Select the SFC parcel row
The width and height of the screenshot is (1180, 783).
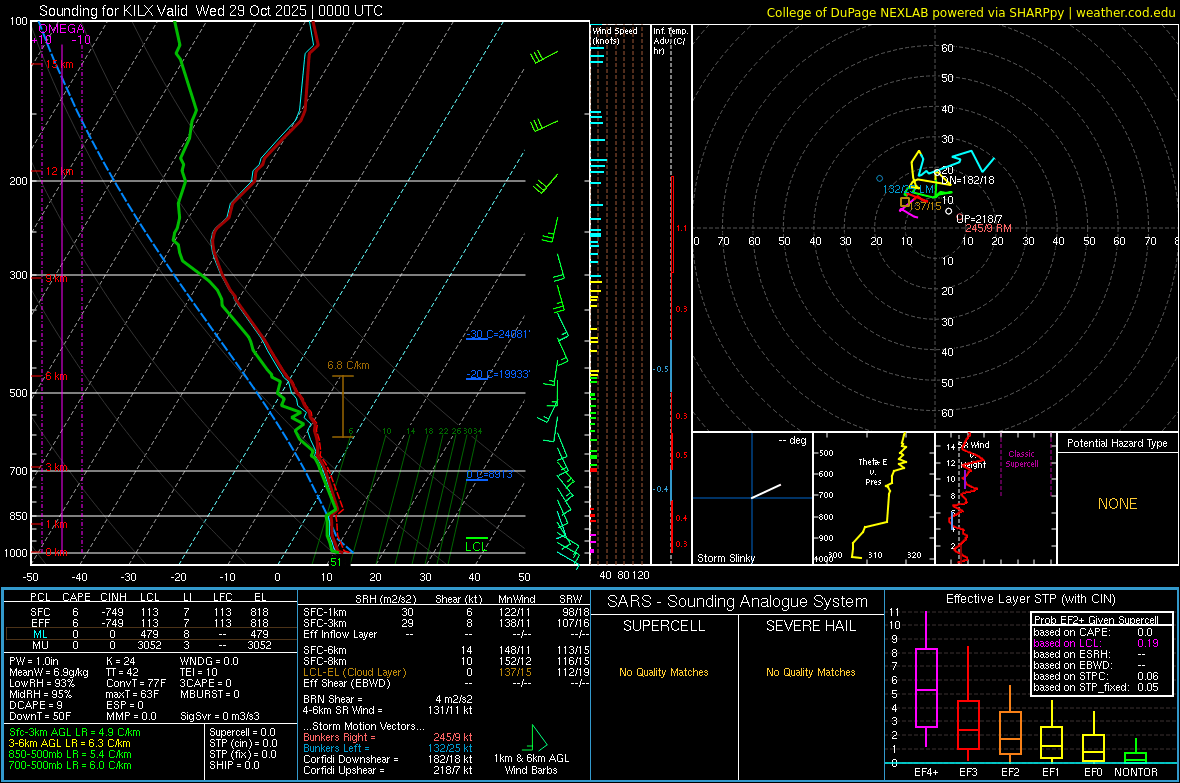(149, 612)
